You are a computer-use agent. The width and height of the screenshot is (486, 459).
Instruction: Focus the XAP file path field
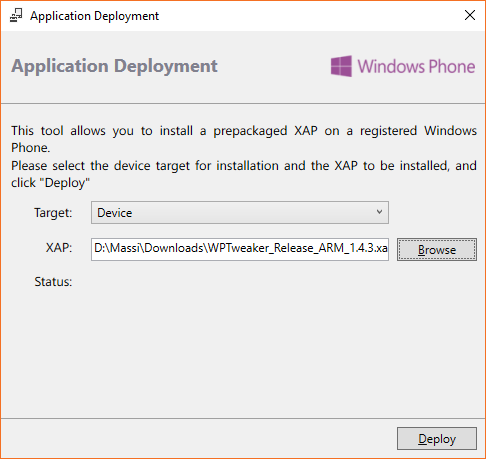tap(240, 249)
